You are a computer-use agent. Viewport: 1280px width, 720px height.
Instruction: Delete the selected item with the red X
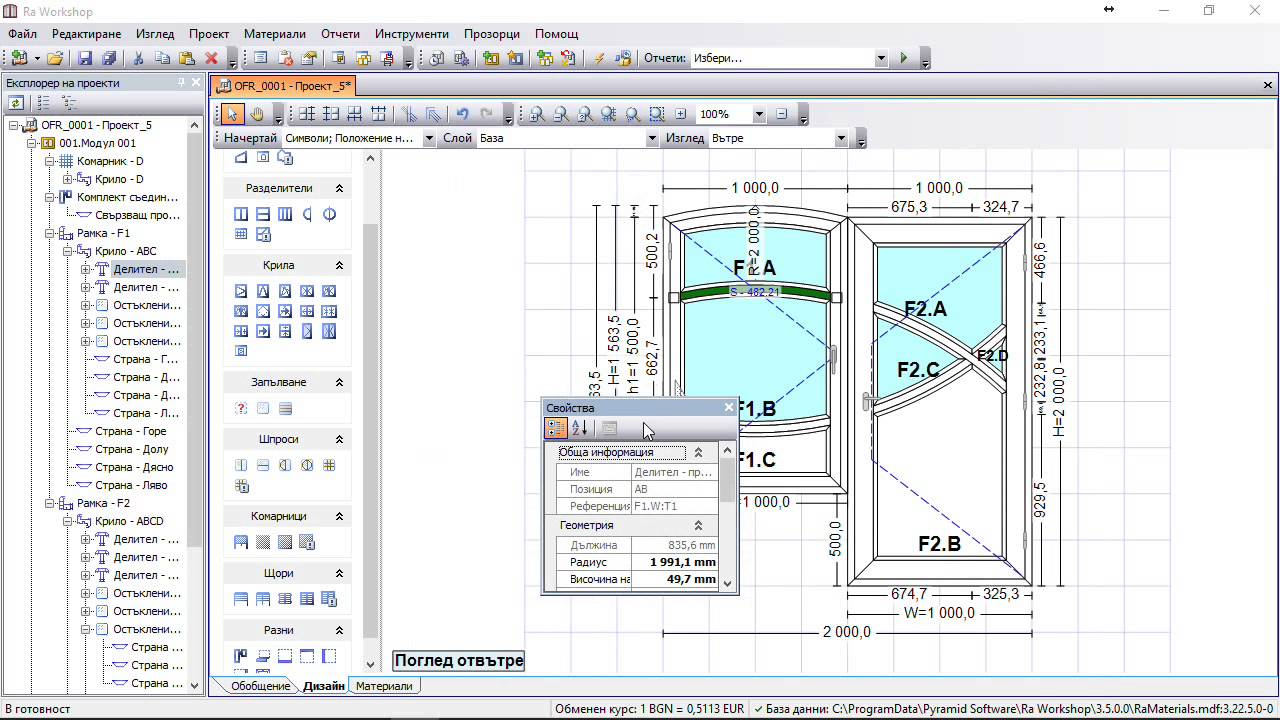point(211,59)
